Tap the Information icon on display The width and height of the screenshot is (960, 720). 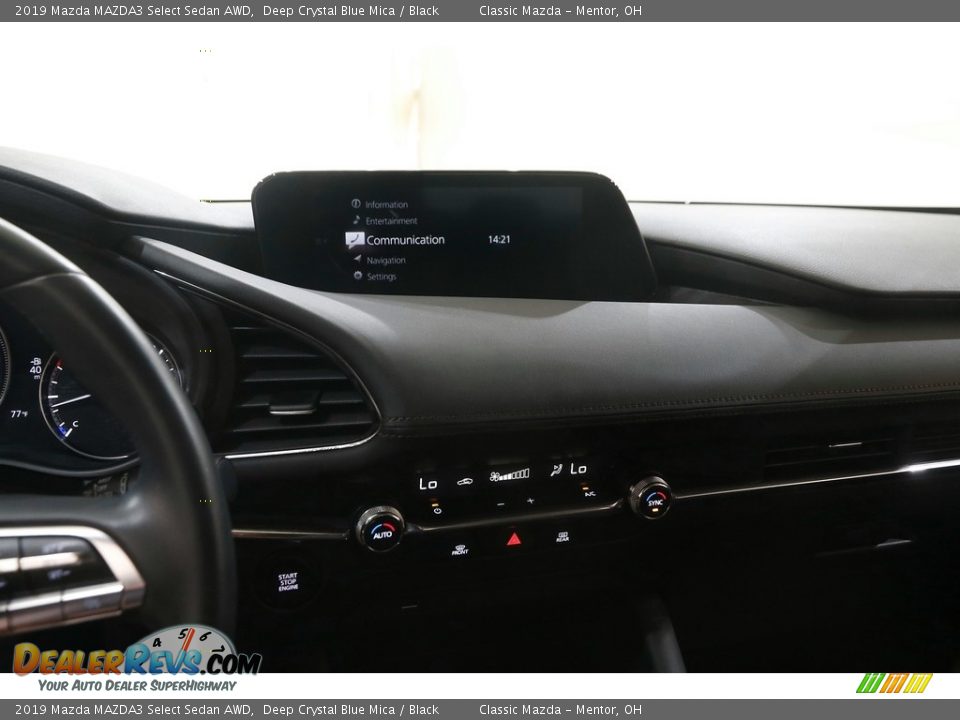pos(356,204)
